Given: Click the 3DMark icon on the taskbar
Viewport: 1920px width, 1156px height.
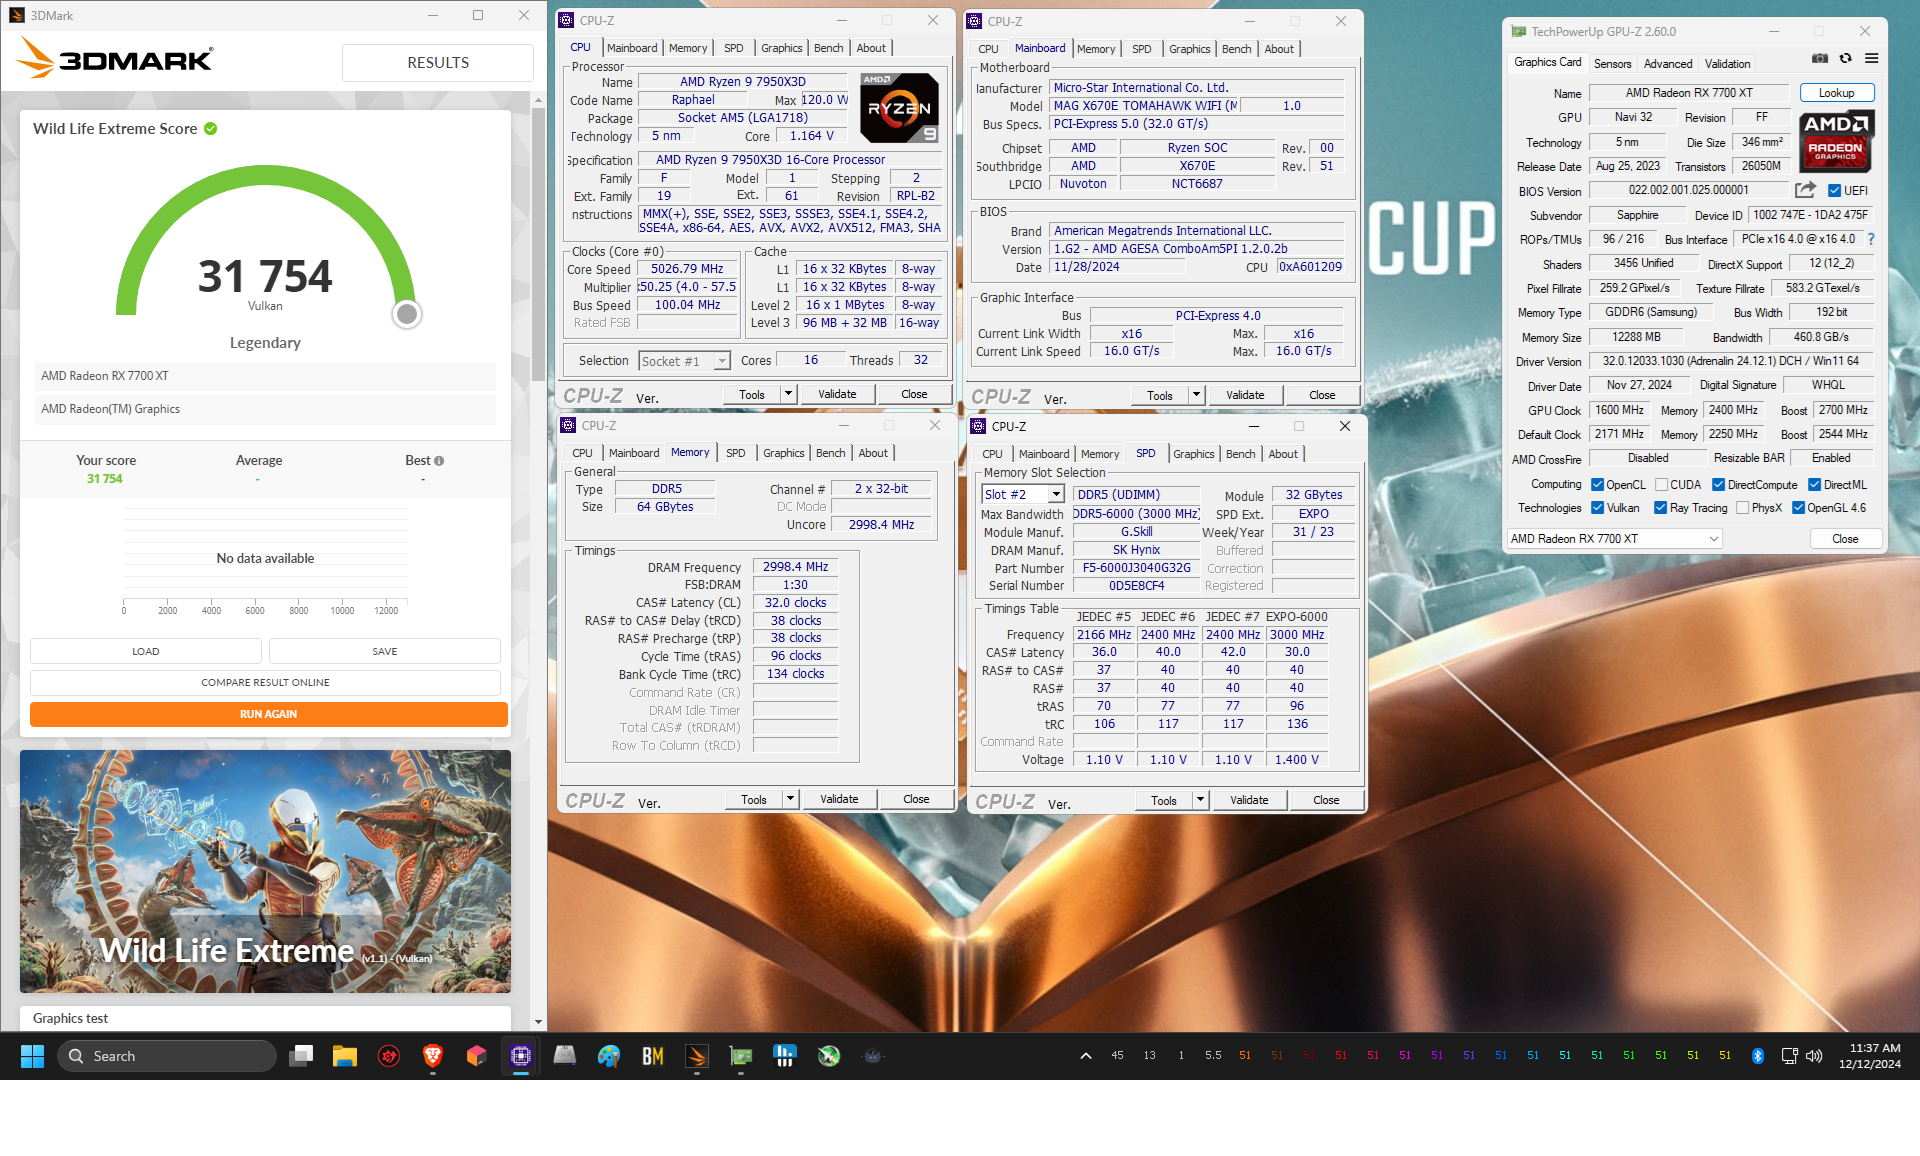Looking at the screenshot, I should tap(697, 1056).
